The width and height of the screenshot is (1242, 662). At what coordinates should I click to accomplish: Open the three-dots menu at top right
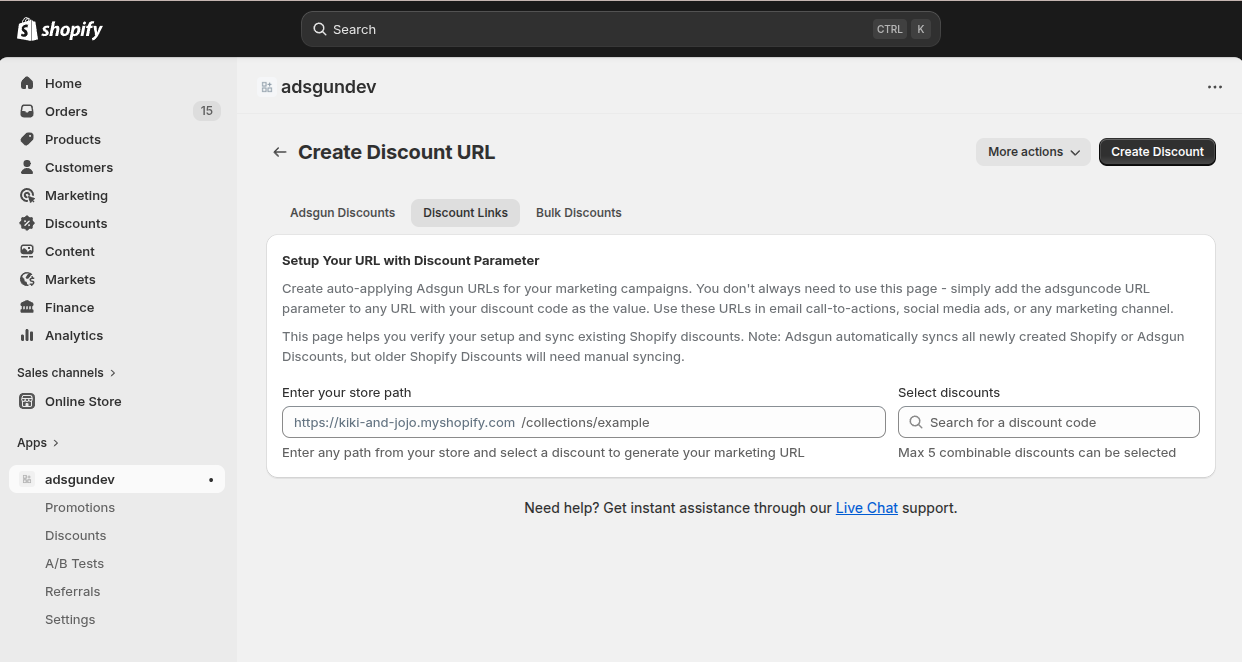click(x=1214, y=87)
